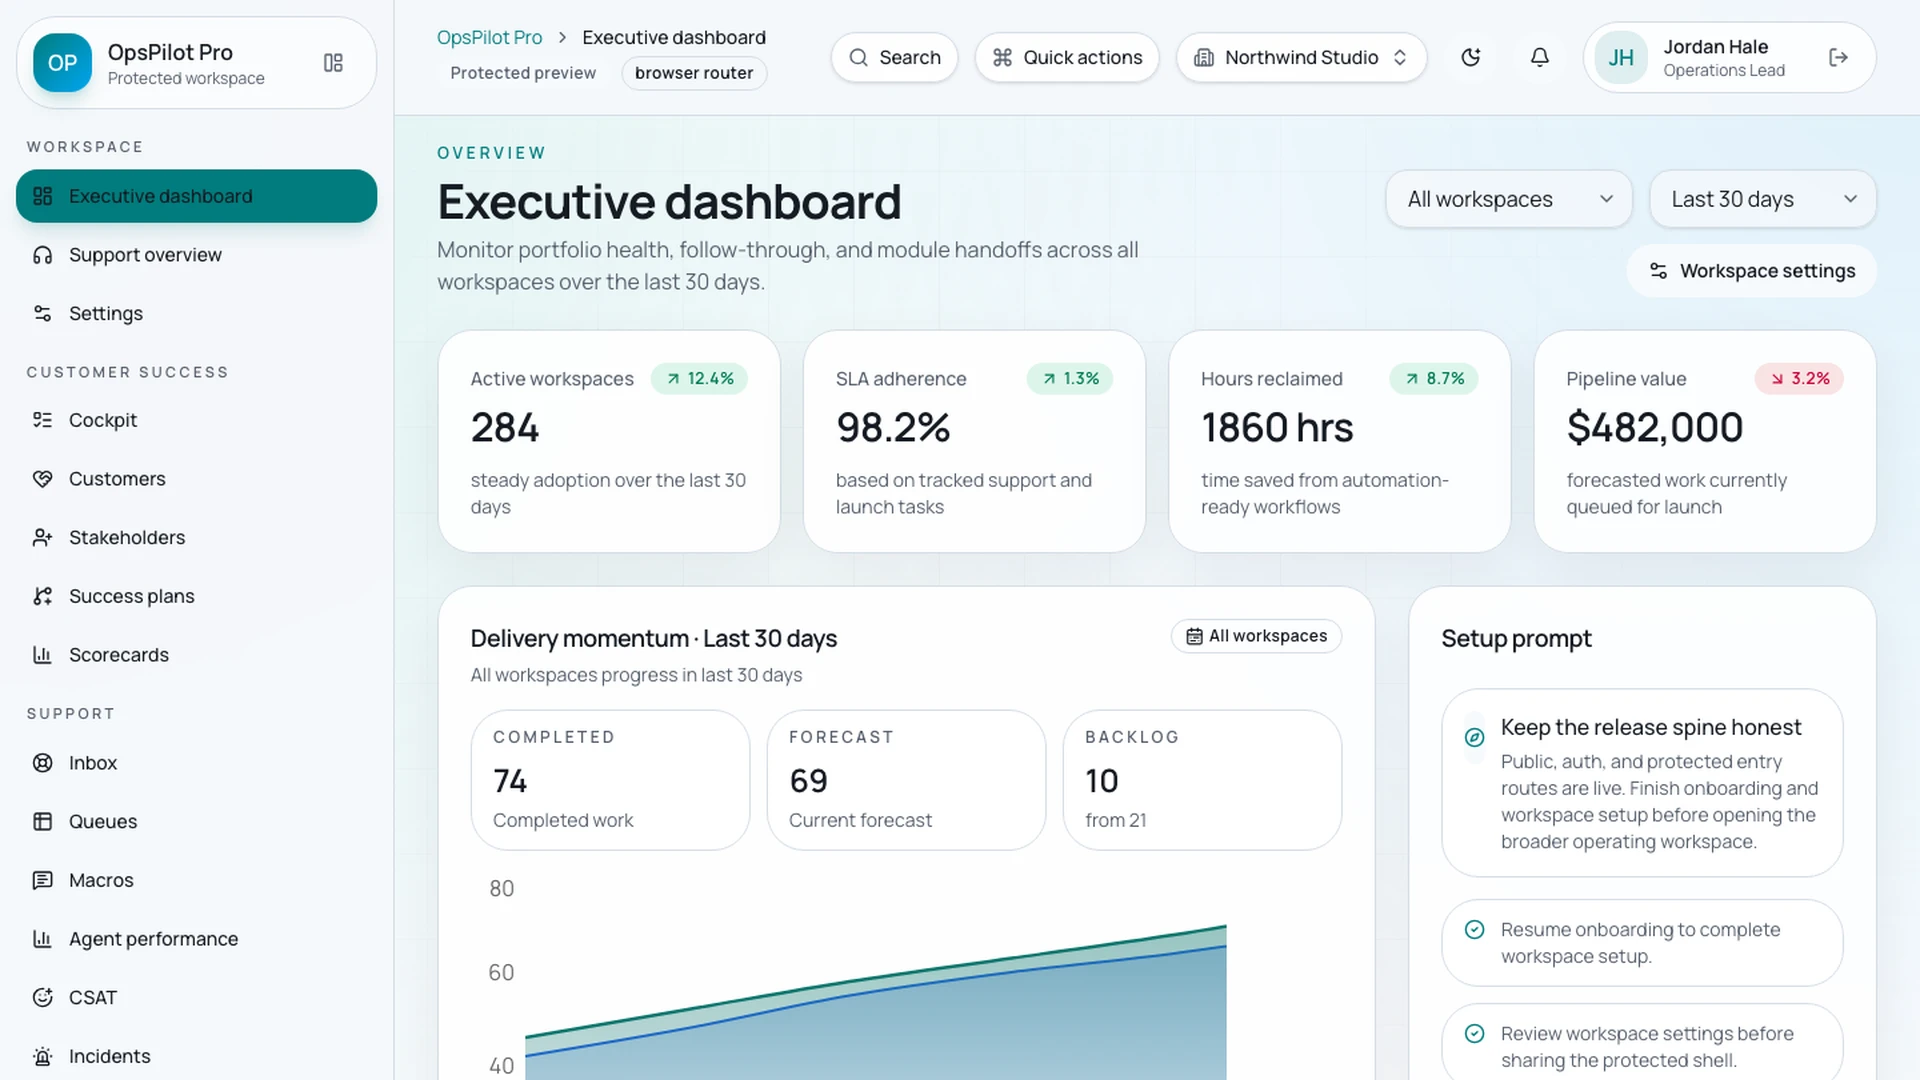Image resolution: width=1920 pixels, height=1080 pixels.
Task: Click the 3.2% down badge on Pipeline value
Action: pyautogui.click(x=1799, y=379)
